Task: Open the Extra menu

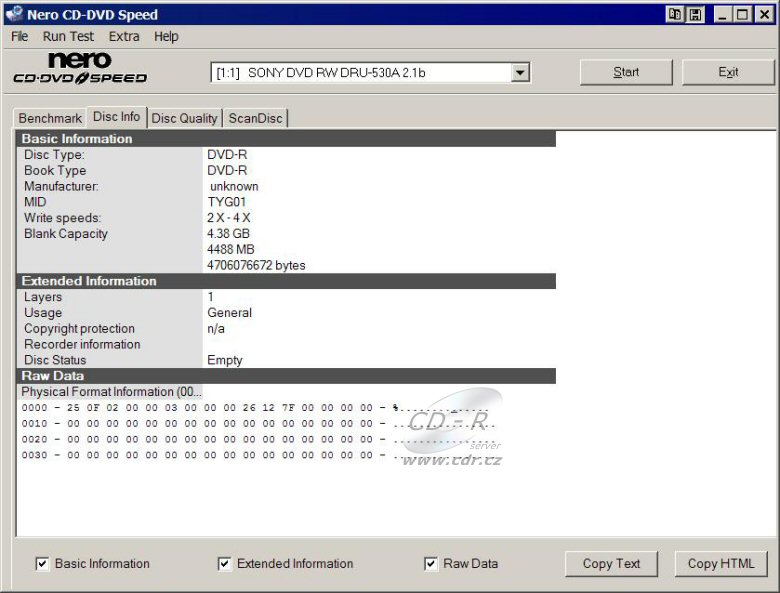Action: 124,37
